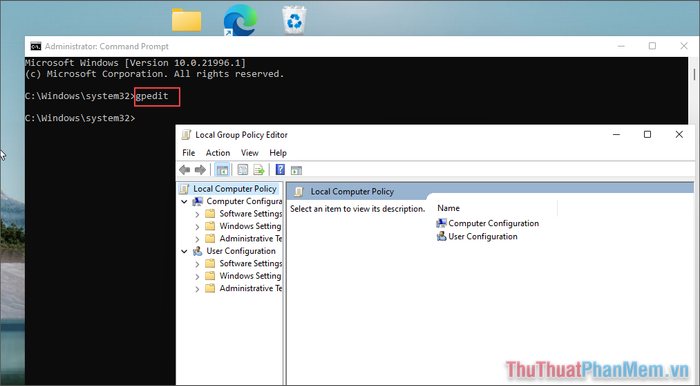Screen dimensions: 700x386
Task: Select Windows Settings folder under Computer Configuration
Action: 250,226
